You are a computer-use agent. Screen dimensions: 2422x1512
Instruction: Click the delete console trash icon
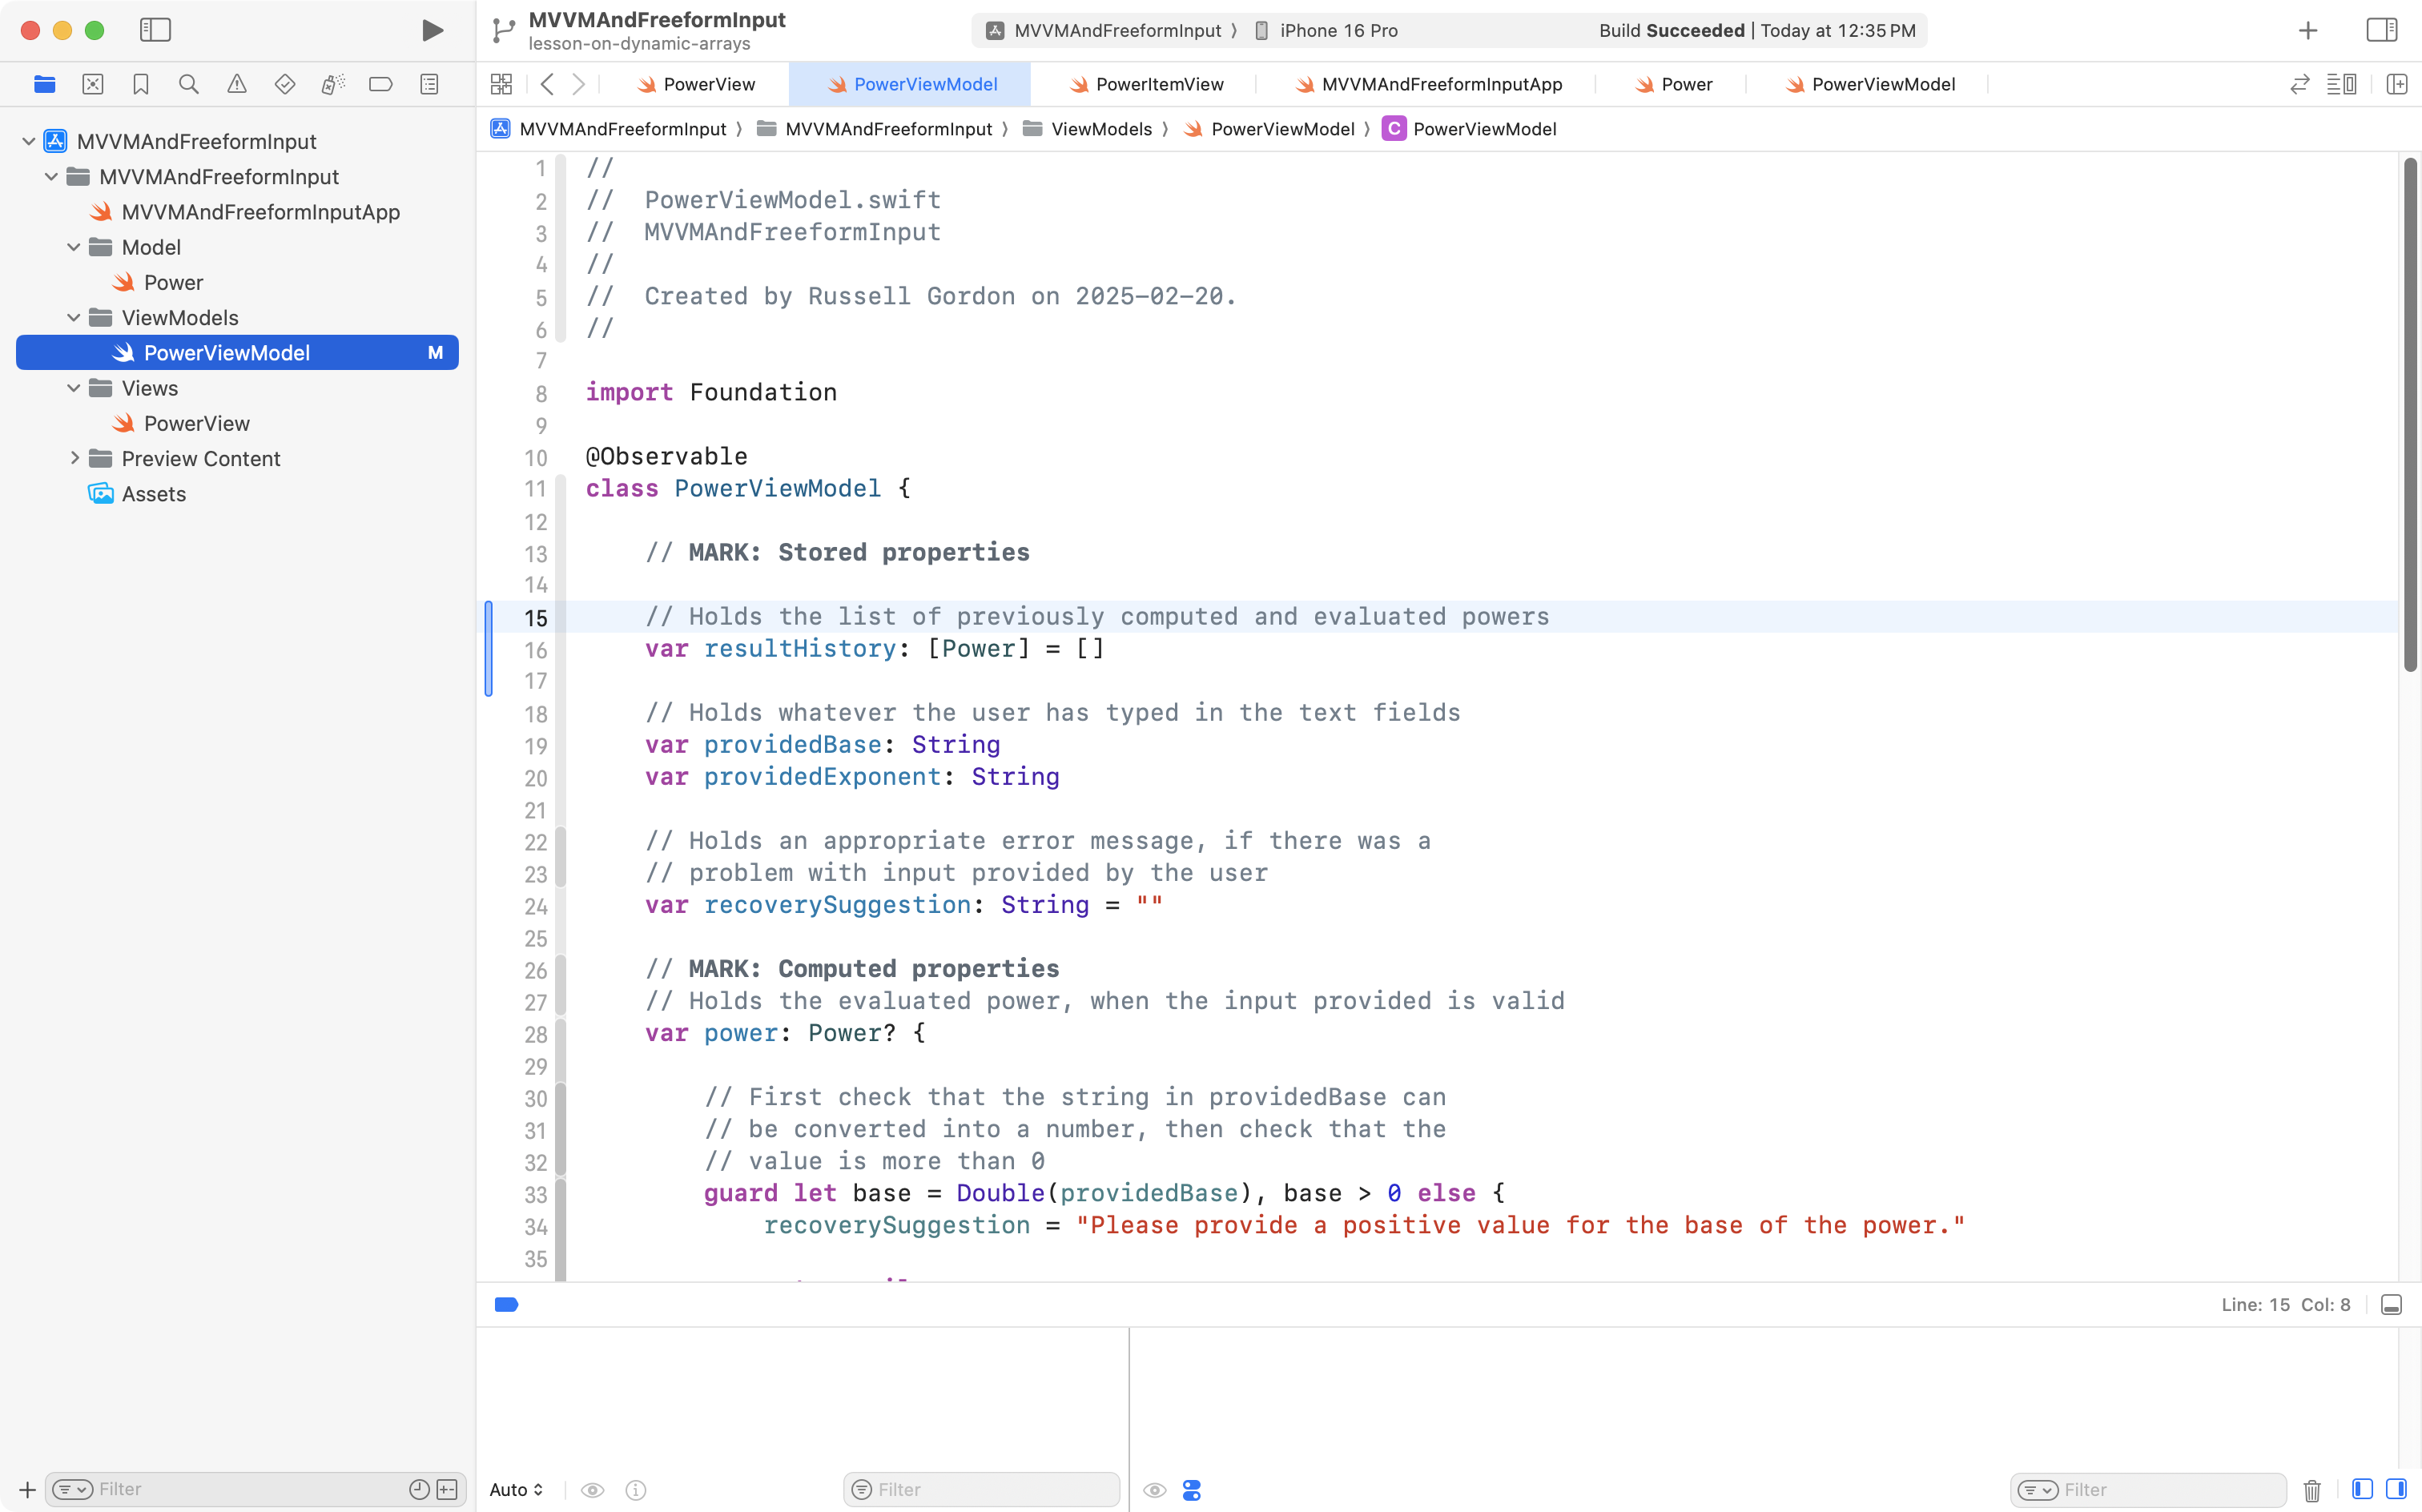click(x=2312, y=1490)
